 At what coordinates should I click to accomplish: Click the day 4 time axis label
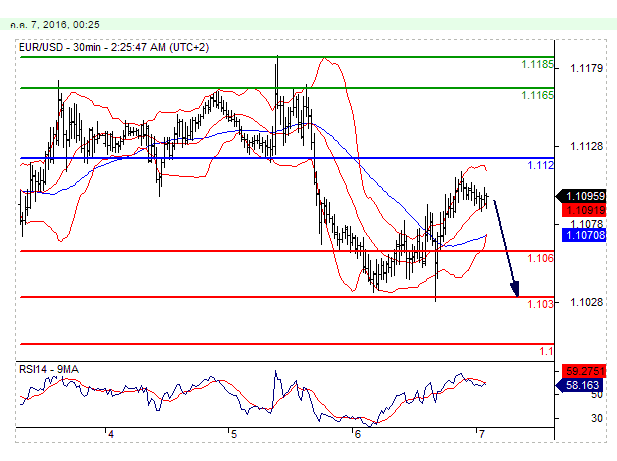point(111,434)
